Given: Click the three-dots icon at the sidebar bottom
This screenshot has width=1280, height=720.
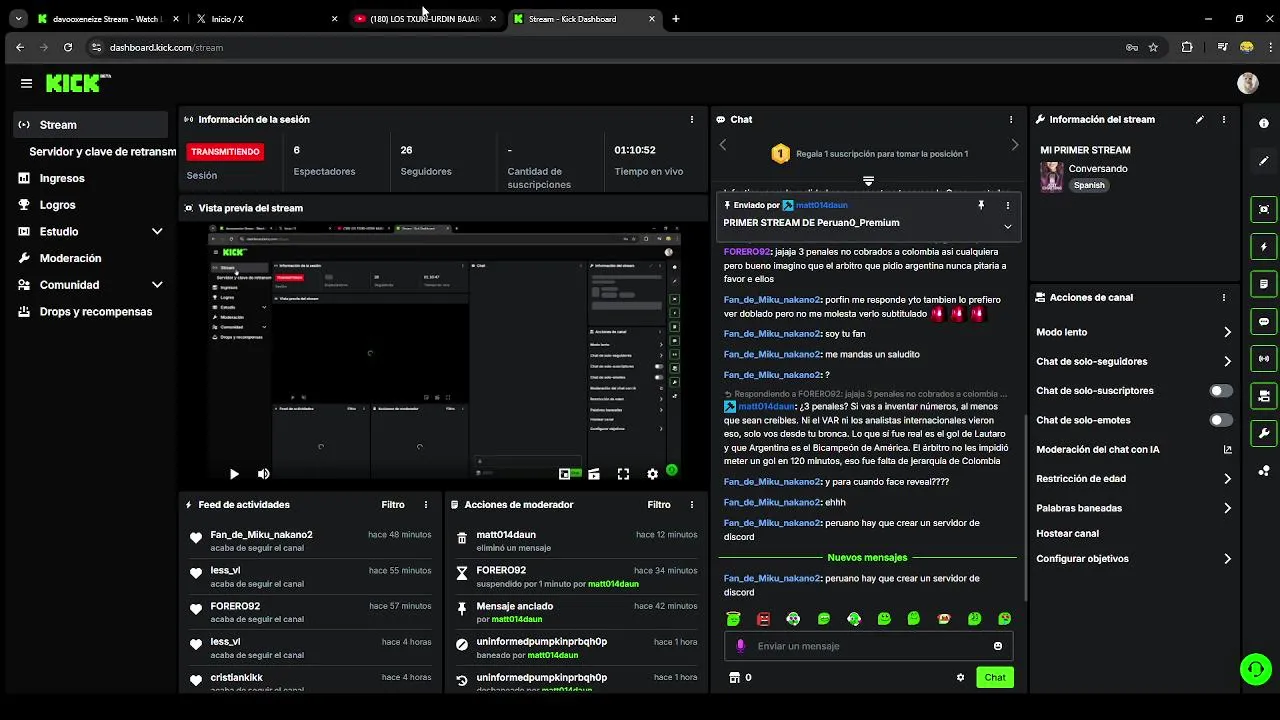Looking at the screenshot, I should pyautogui.click(x=1264, y=471).
